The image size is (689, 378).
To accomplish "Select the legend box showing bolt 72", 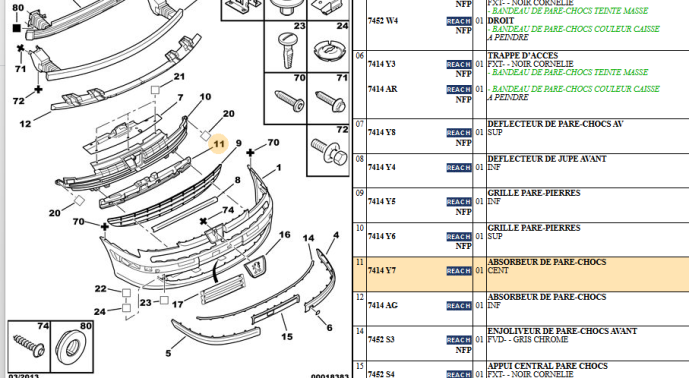I will (328, 150).
